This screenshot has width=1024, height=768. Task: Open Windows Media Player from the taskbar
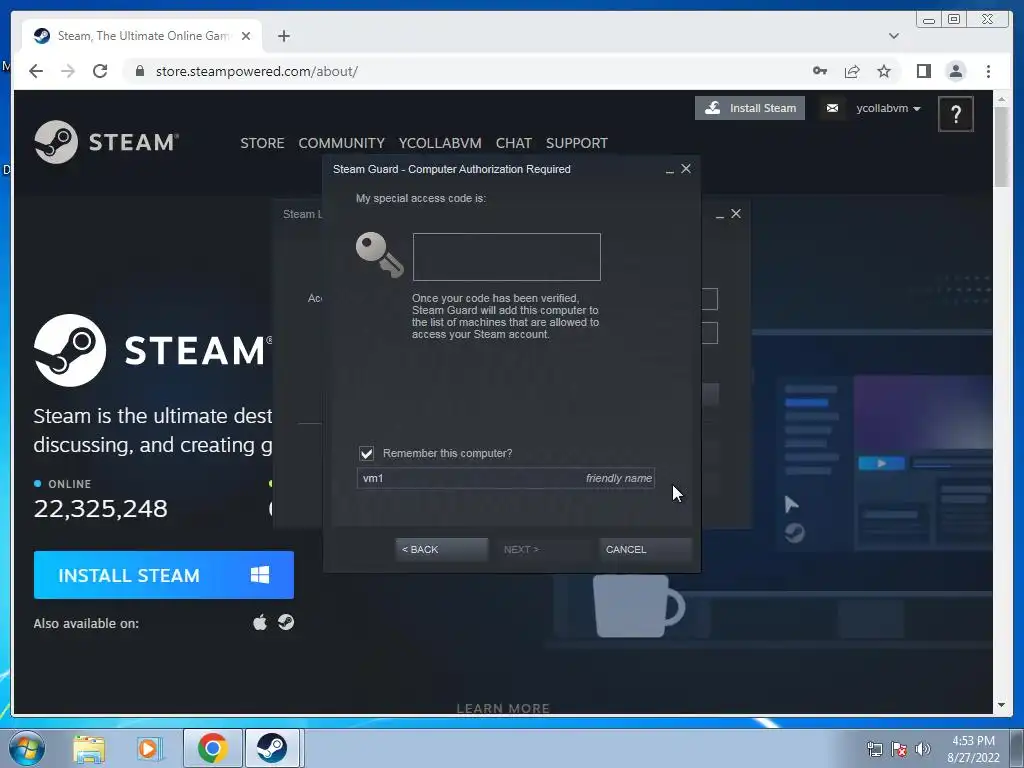click(x=149, y=748)
